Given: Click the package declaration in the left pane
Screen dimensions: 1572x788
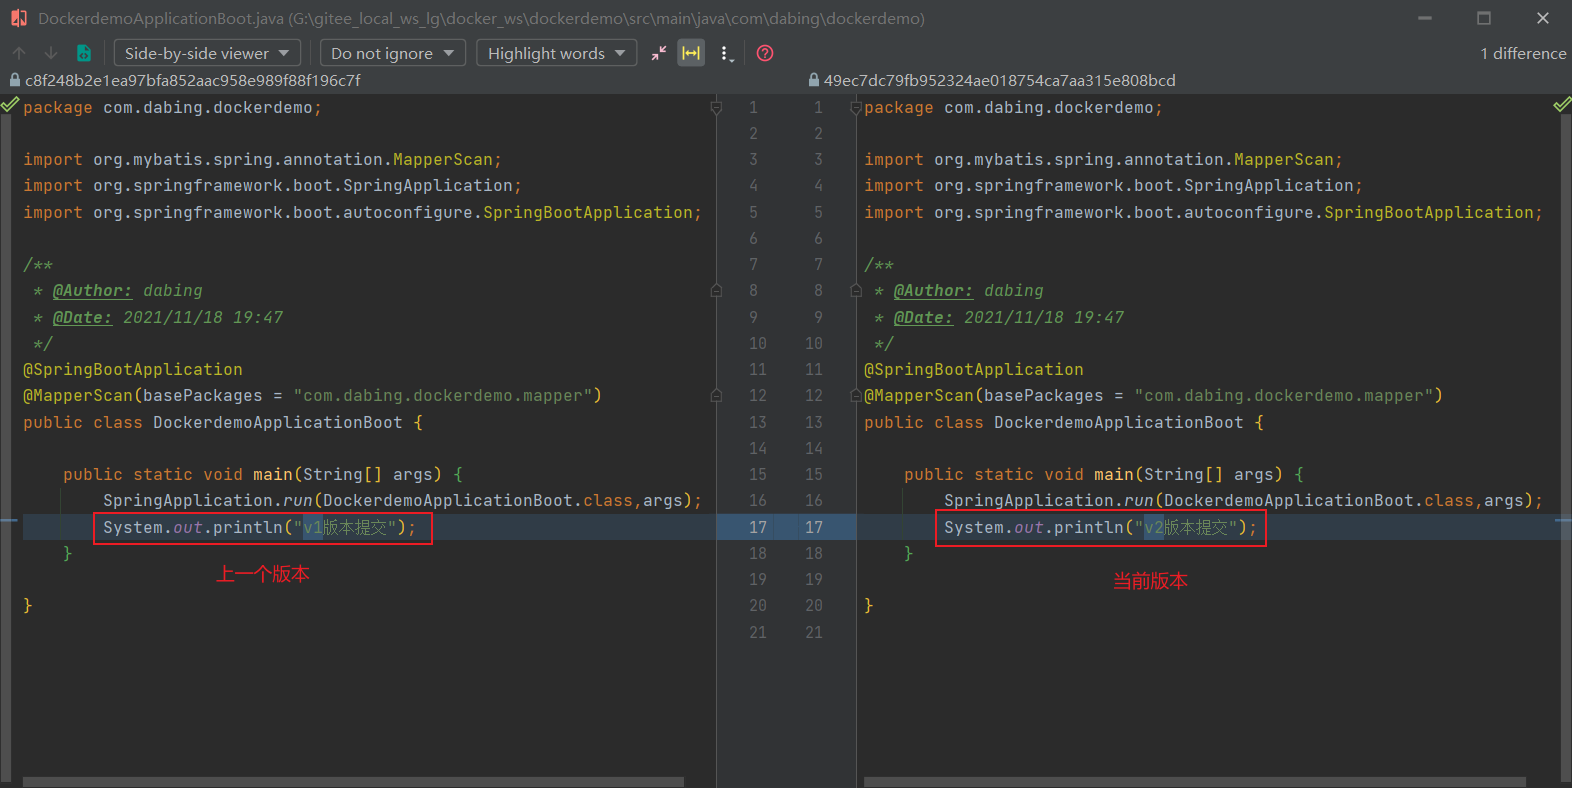Looking at the screenshot, I should (x=172, y=107).
